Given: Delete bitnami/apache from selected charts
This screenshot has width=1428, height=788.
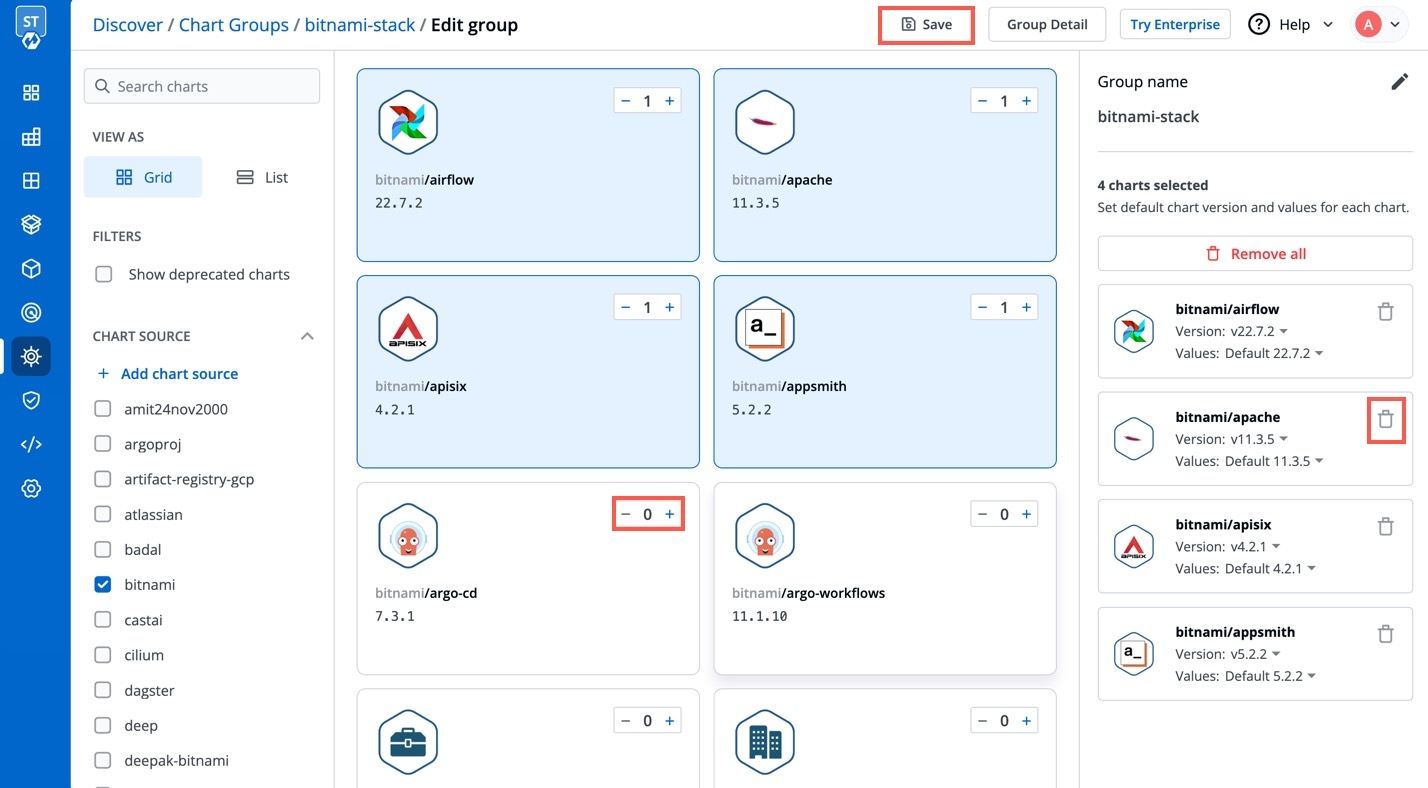Looking at the screenshot, I should 1385,420.
